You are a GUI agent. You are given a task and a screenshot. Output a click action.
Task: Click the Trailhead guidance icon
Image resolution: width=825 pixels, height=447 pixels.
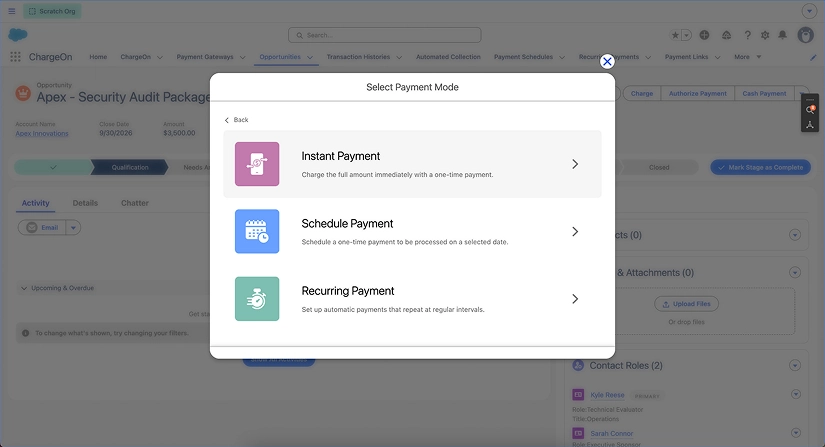point(727,35)
